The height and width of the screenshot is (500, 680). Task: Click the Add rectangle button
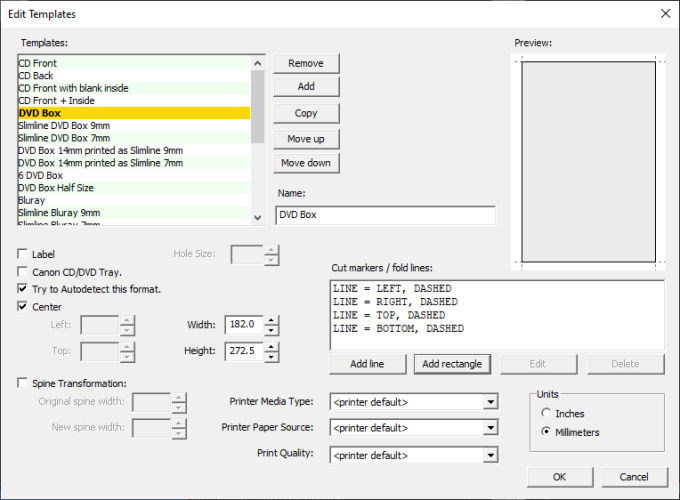pyautogui.click(x=452, y=364)
